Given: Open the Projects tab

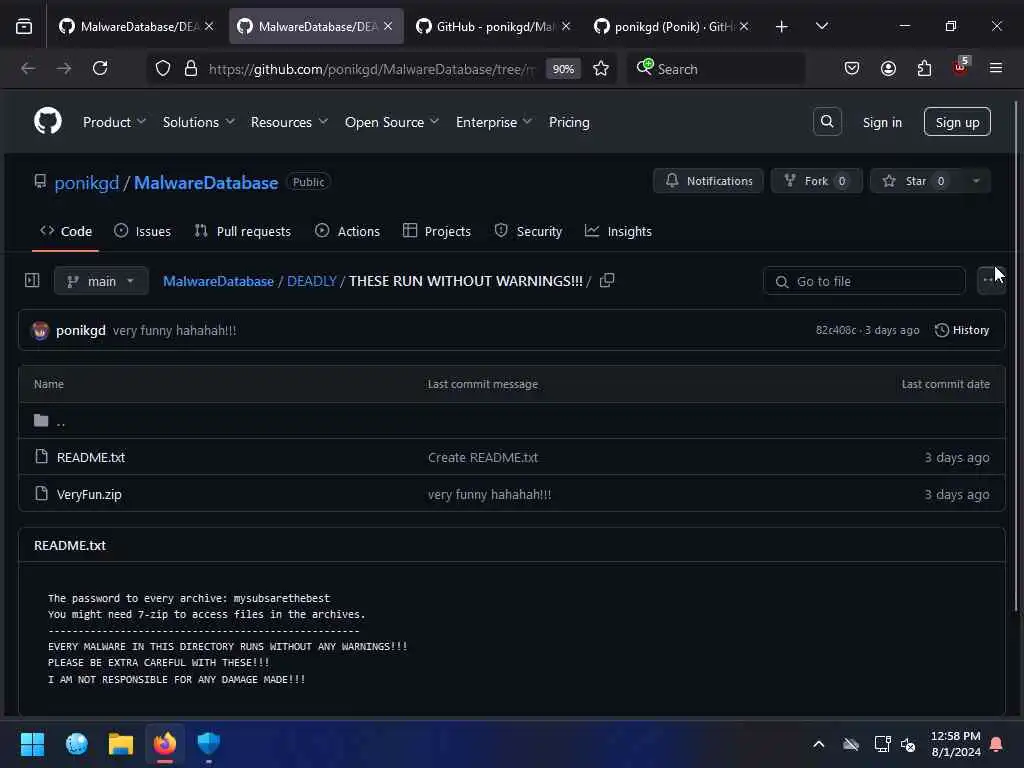Looking at the screenshot, I should point(437,231).
